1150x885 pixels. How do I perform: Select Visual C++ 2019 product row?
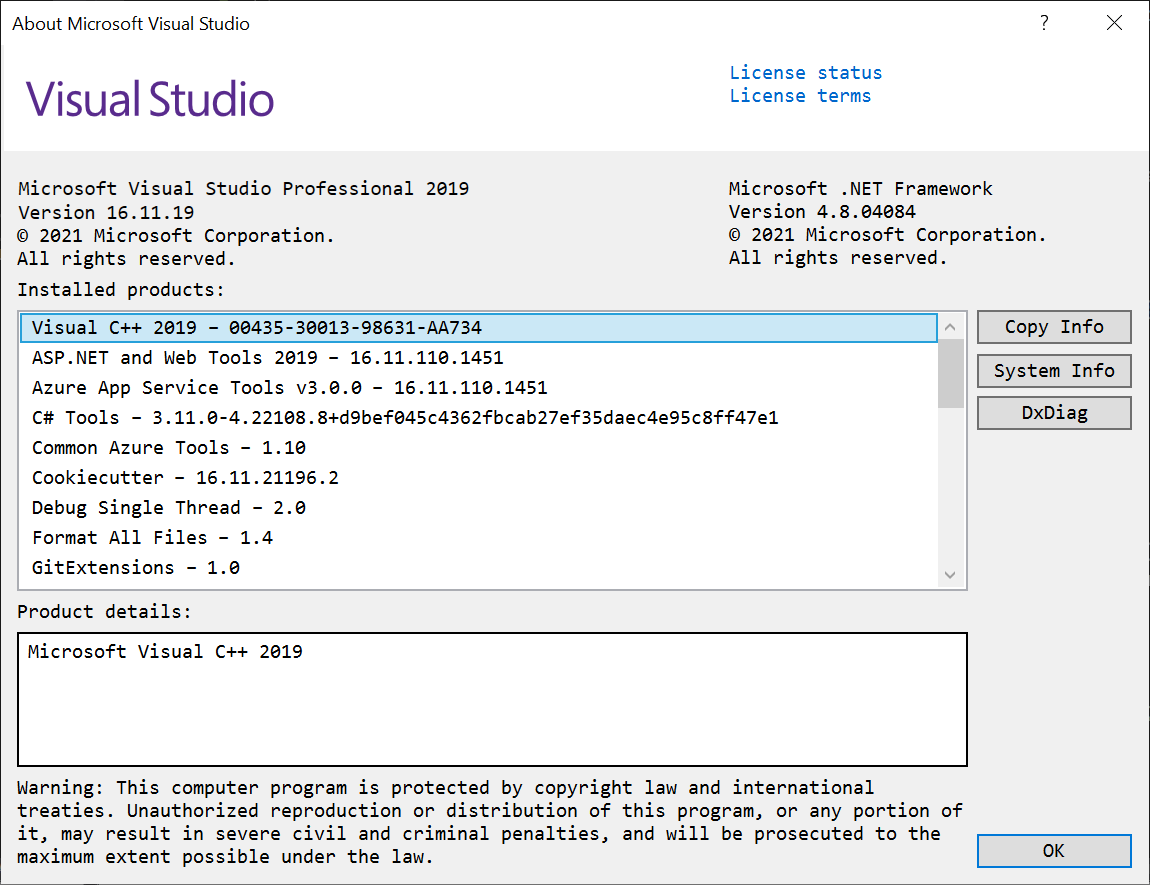coord(479,328)
